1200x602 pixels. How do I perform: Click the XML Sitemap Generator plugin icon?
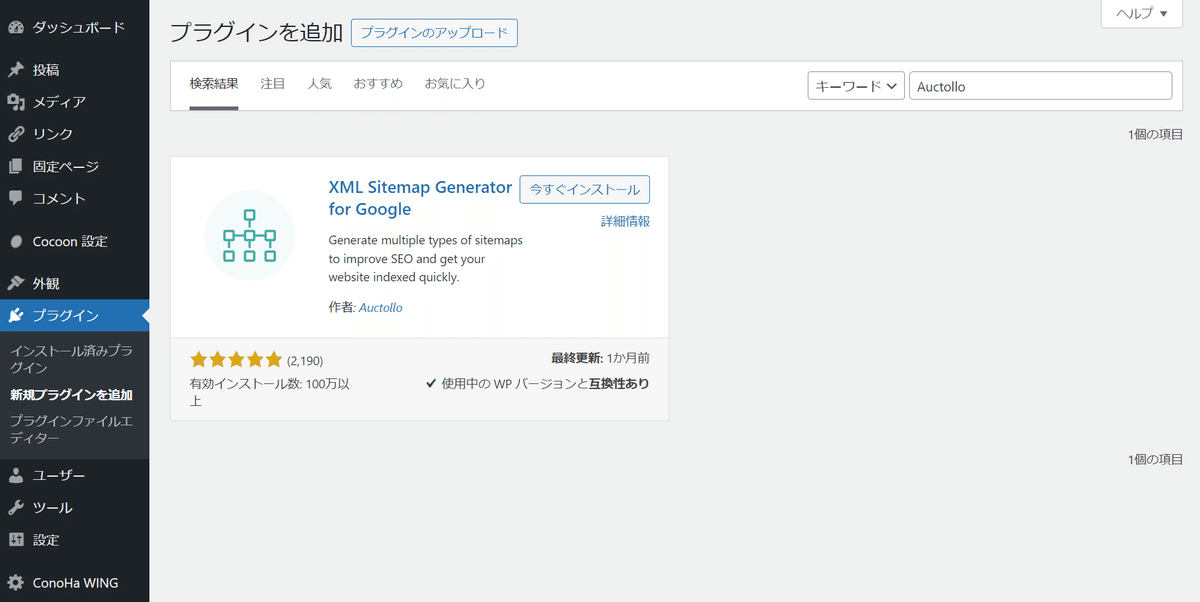pyautogui.click(x=249, y=236)
